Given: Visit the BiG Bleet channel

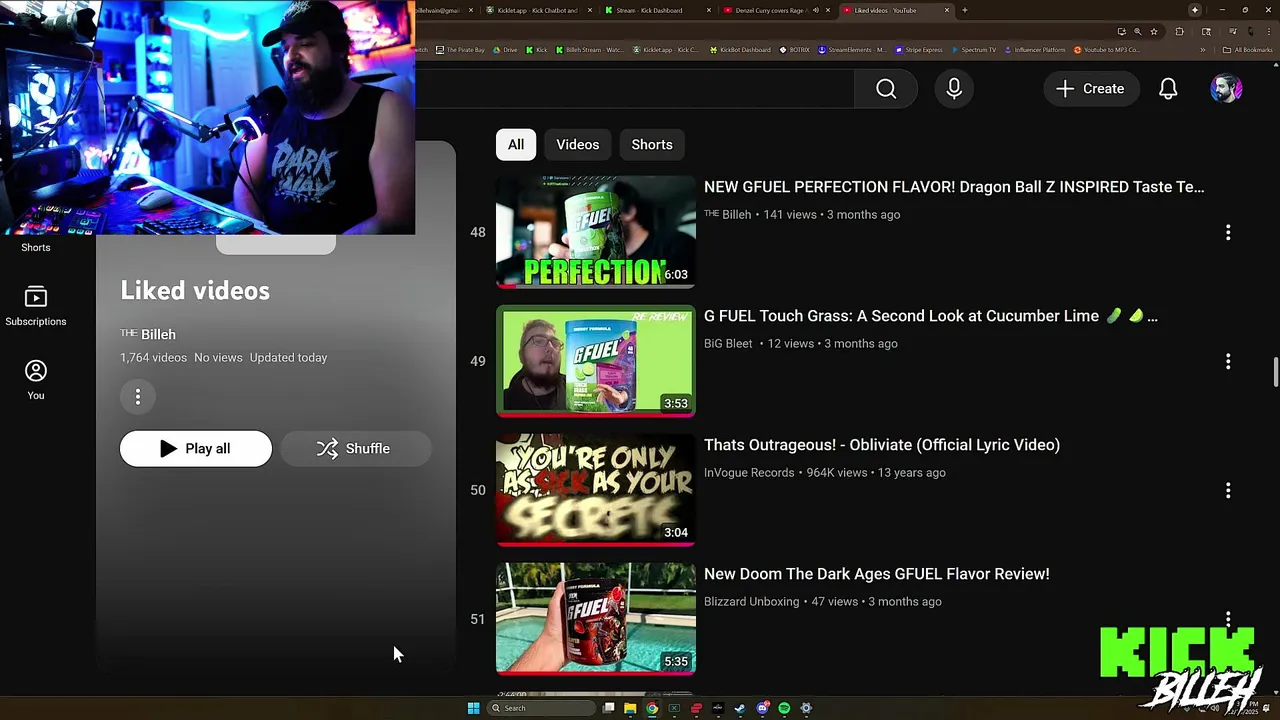Looking at the screenshot, I should coord(728,344).
